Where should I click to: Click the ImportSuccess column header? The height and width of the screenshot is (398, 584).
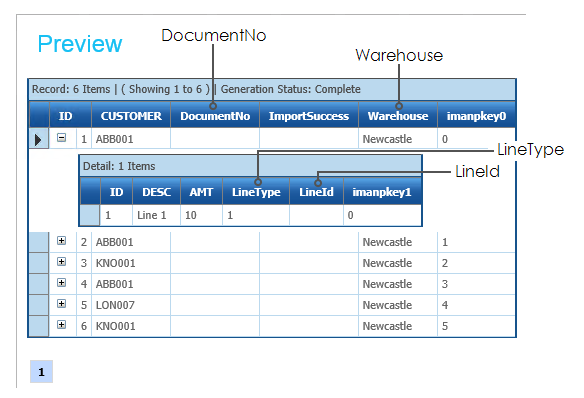pos(309,116)
